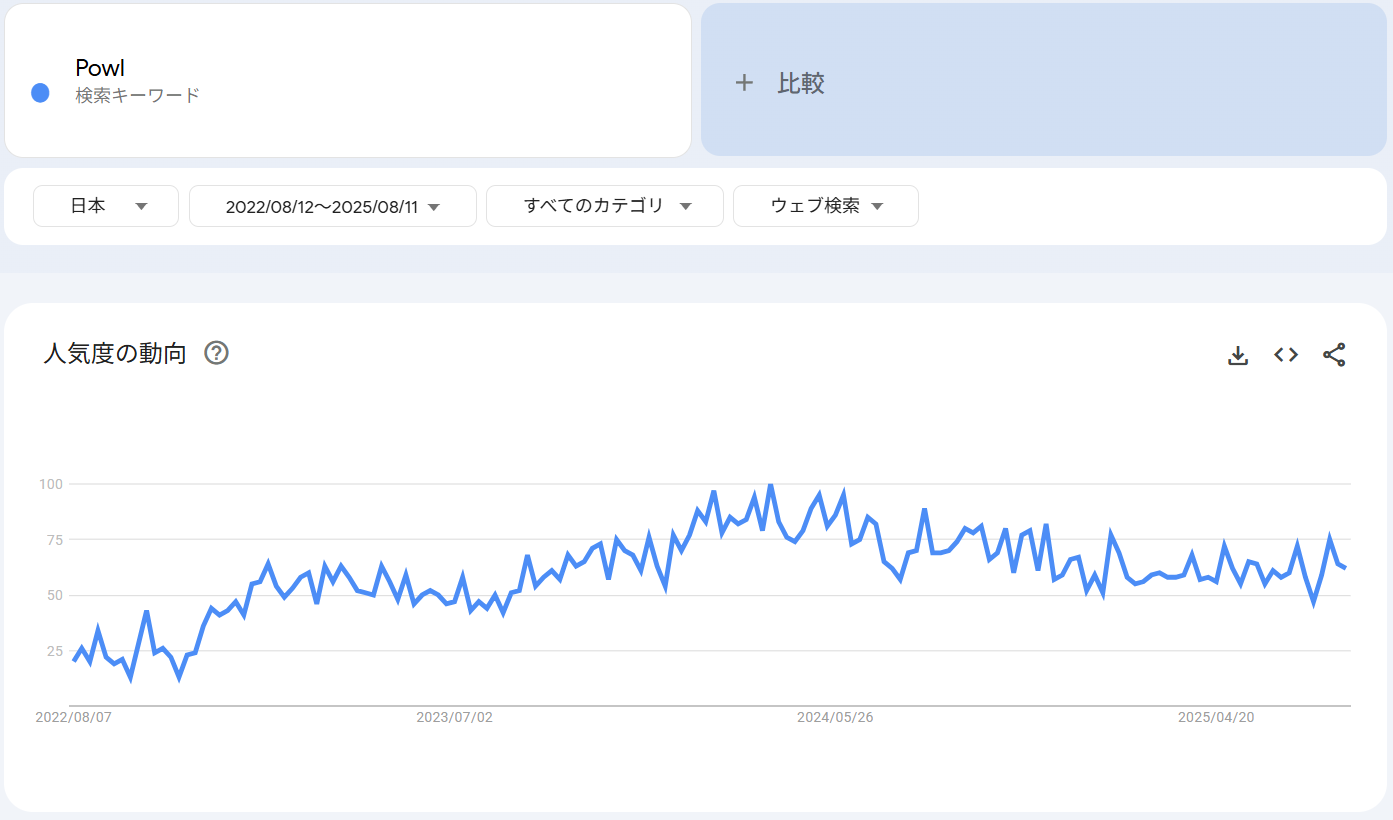The image size is (1393, 820).
Task: Click the 2025/04/20 x-axis date
Action: tap(1216, 718)
